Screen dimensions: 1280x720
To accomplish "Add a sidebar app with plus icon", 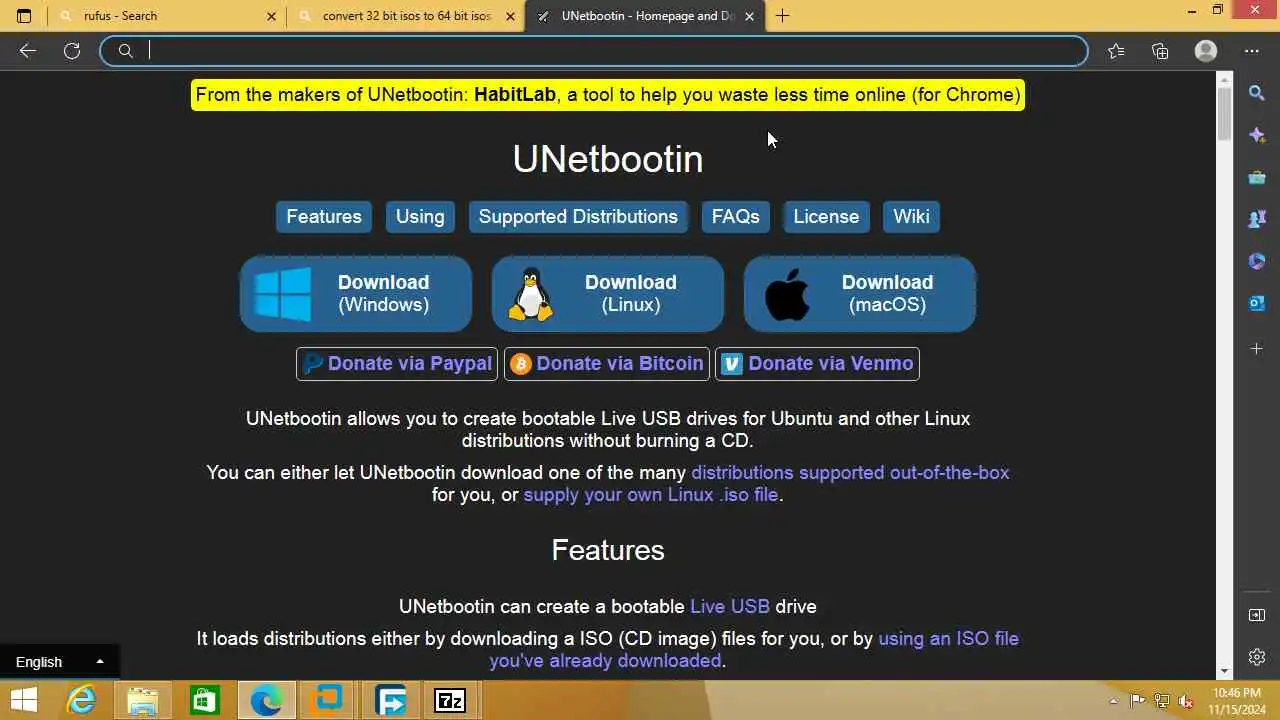I will click(1257, 348).
